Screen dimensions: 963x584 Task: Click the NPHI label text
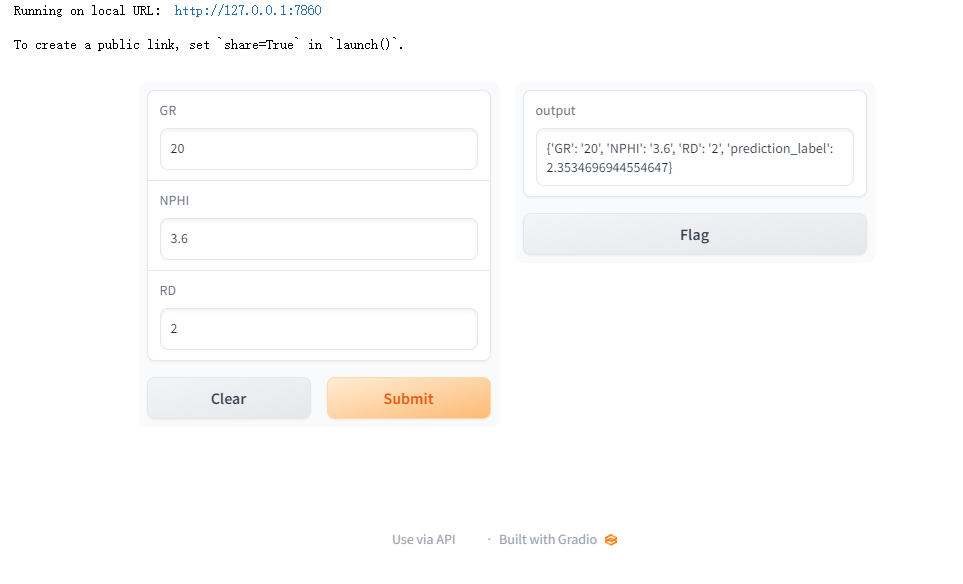[174, 201]
